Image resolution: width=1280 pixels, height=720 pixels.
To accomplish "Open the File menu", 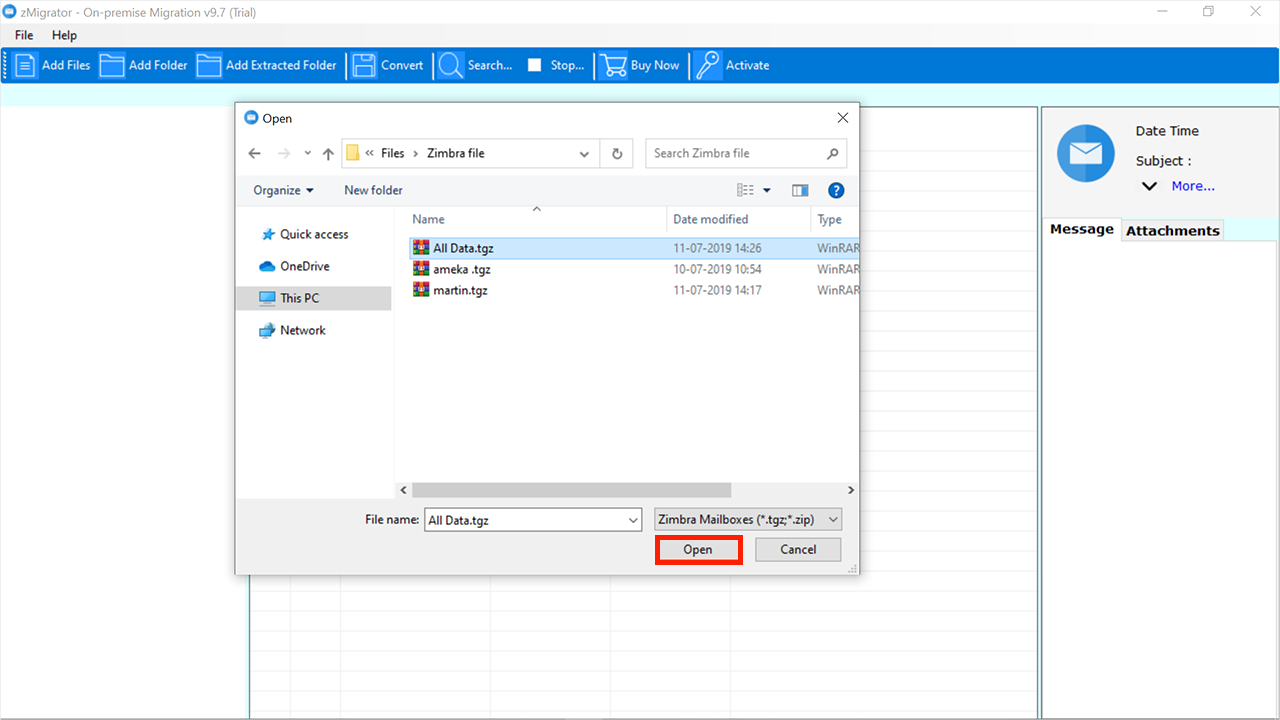I will click(24, 35).
